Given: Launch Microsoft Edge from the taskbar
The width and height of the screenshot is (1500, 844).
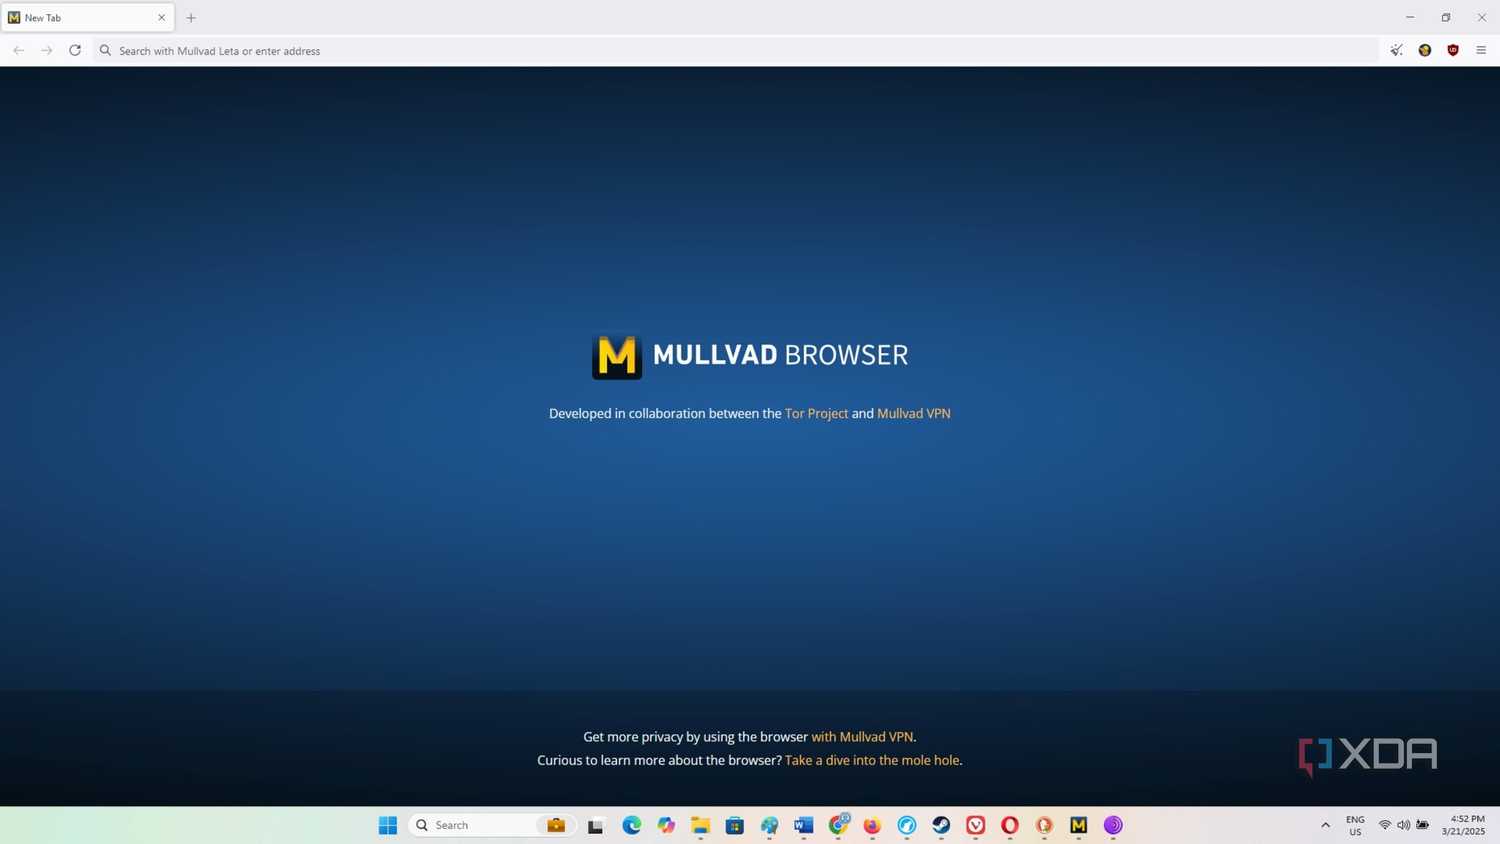Looking at the screenshot, I should pyautogui.click(x=631, y=825).
